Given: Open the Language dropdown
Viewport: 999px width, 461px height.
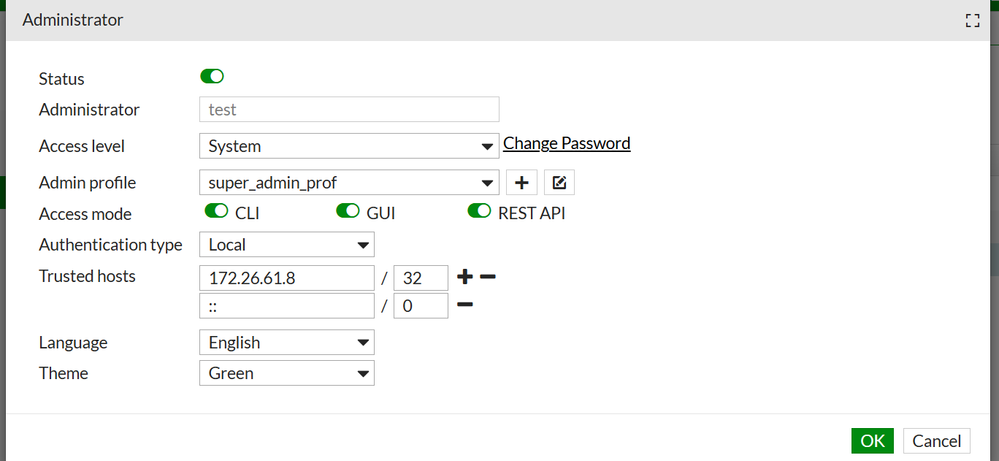Looking at the screenshot, I should click(286, 342).
